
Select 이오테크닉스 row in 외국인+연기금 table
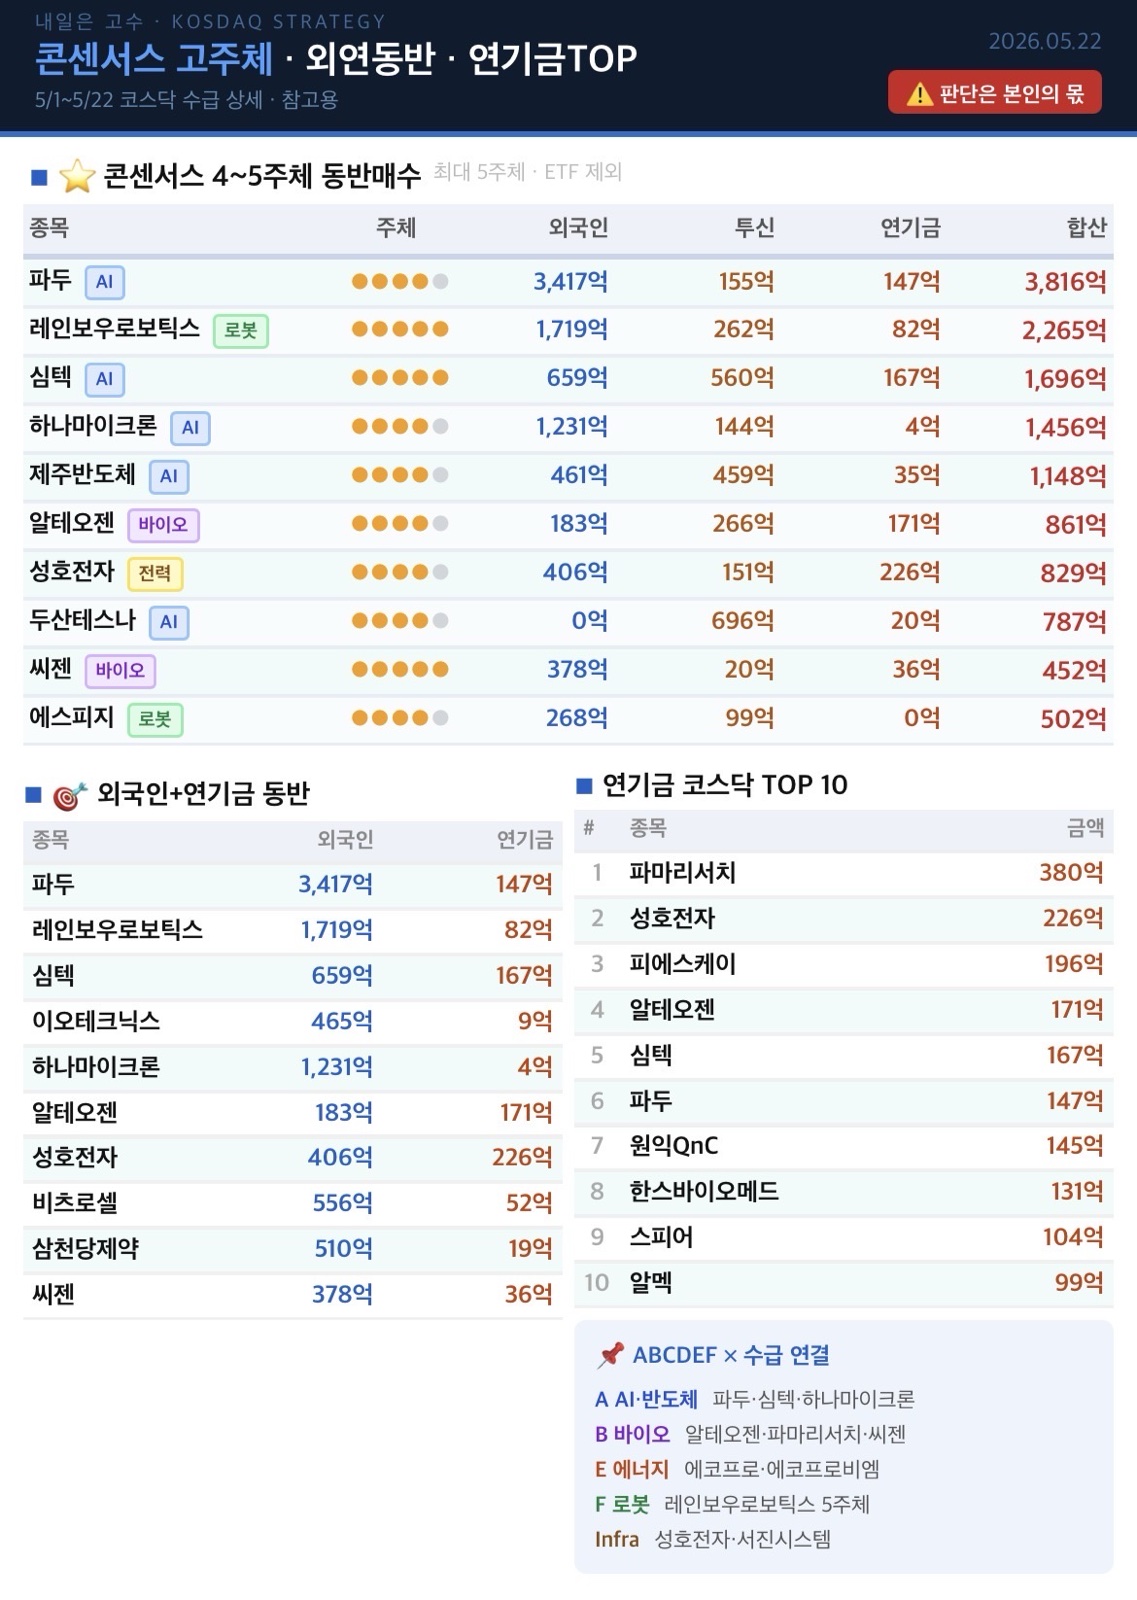coord(292,1021)
